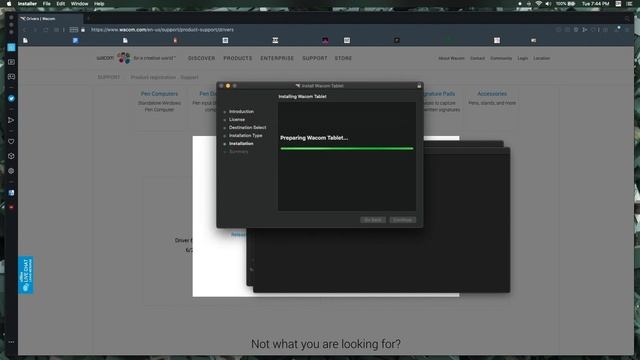Open the second page bookmark icon

[x=125, y=40]
